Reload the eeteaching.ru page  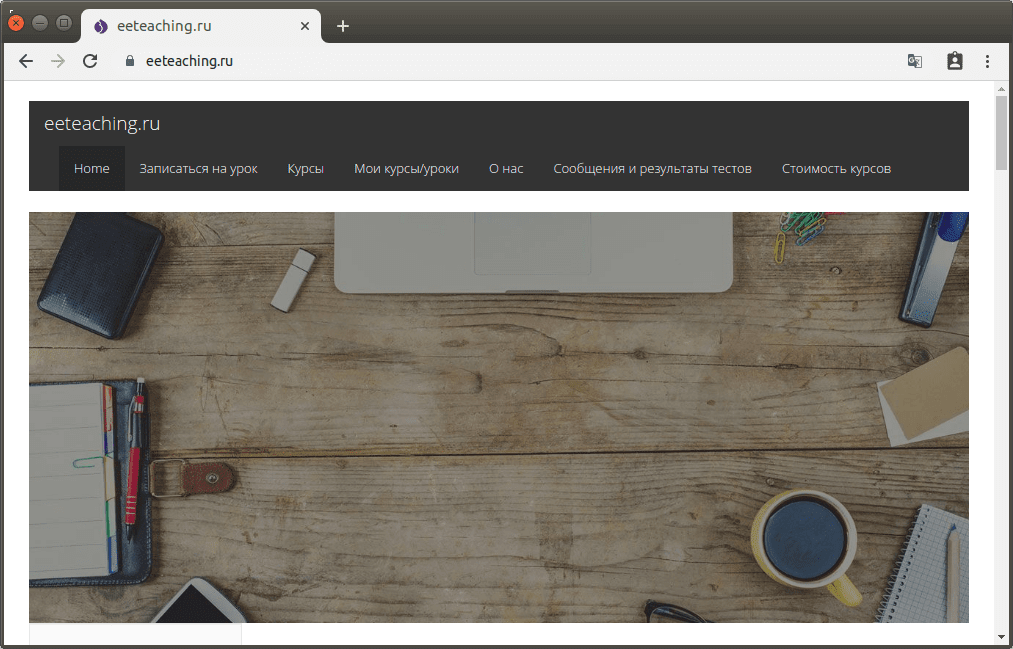(90, 61)
